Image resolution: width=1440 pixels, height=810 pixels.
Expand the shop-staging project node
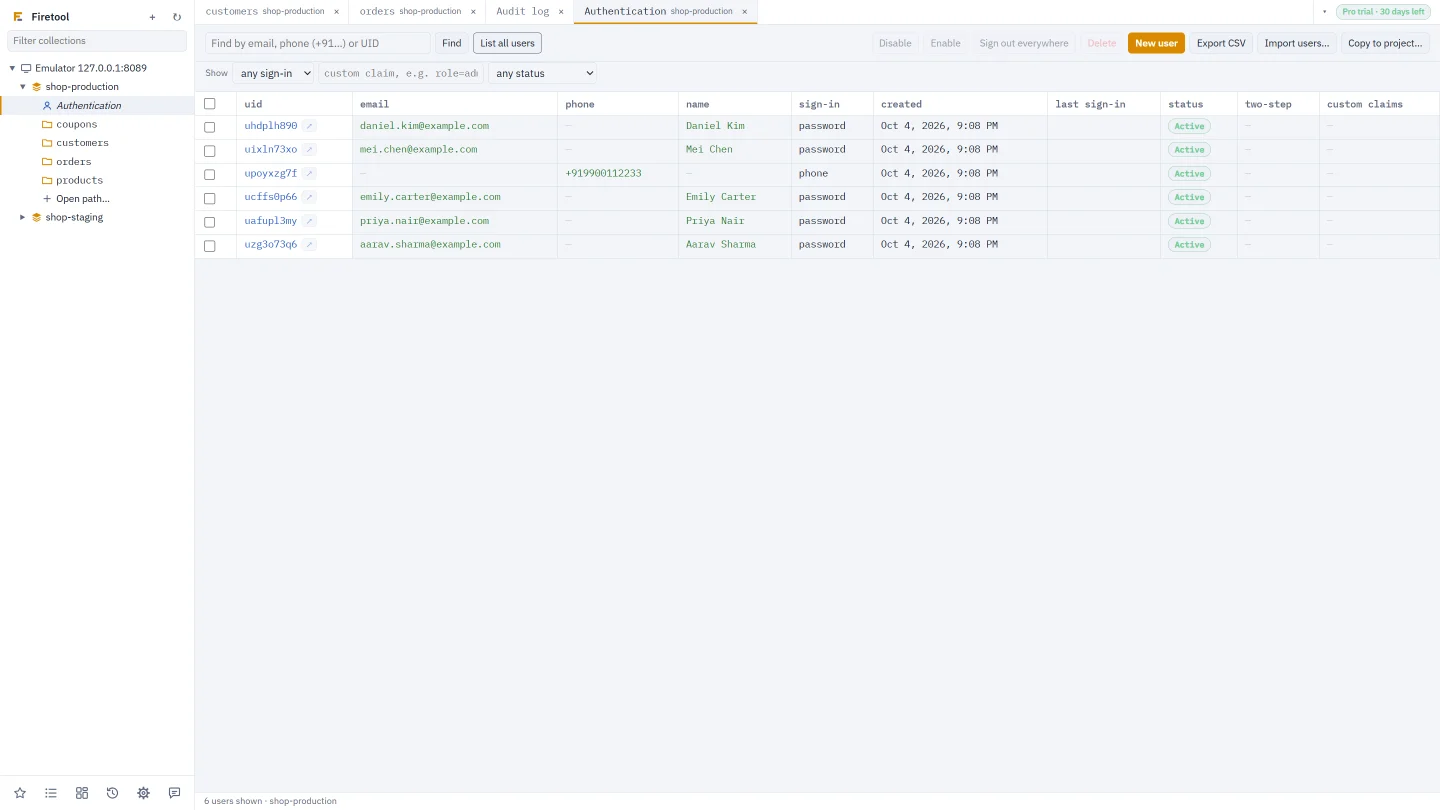click(x=23, y=217)
